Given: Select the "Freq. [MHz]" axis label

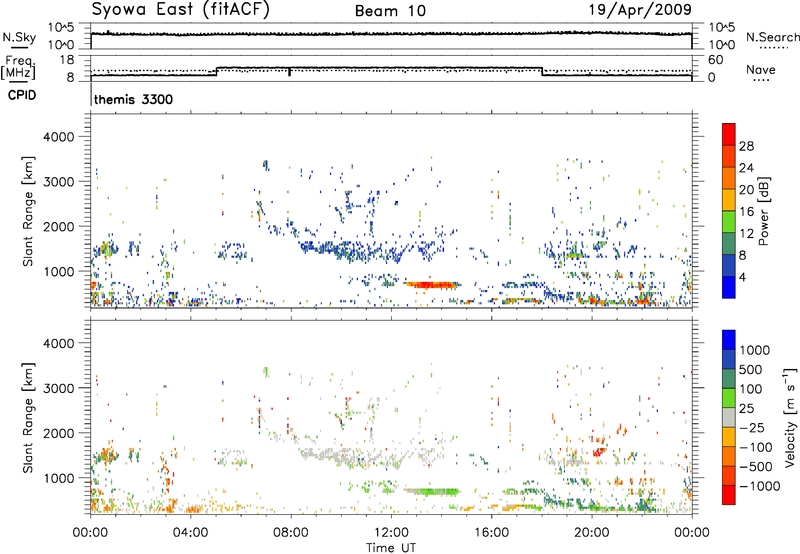Looking at the screenshot, I should pyautogui.click(x=18, y=68).
